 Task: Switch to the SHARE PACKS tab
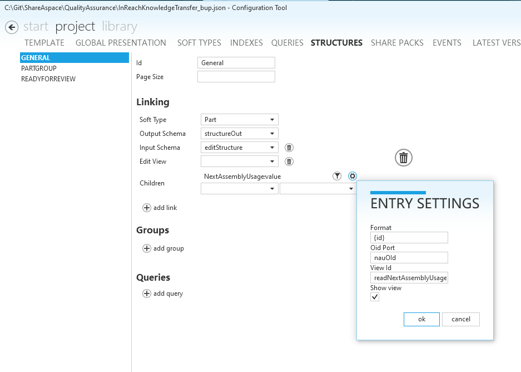[x=397, y=43]
